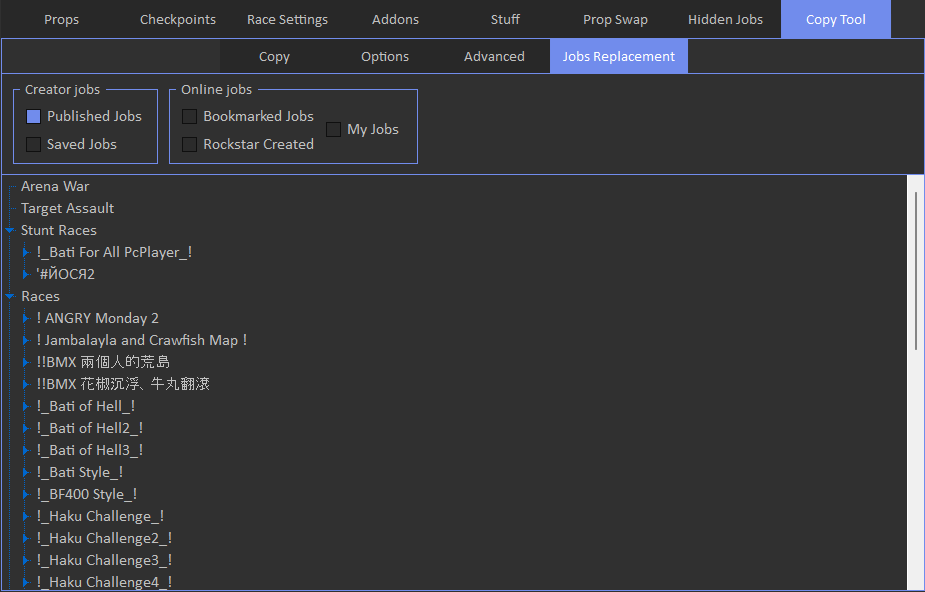Open the Checkpoints tab
This screenshot has height=592, width=925.
(178, 19)
